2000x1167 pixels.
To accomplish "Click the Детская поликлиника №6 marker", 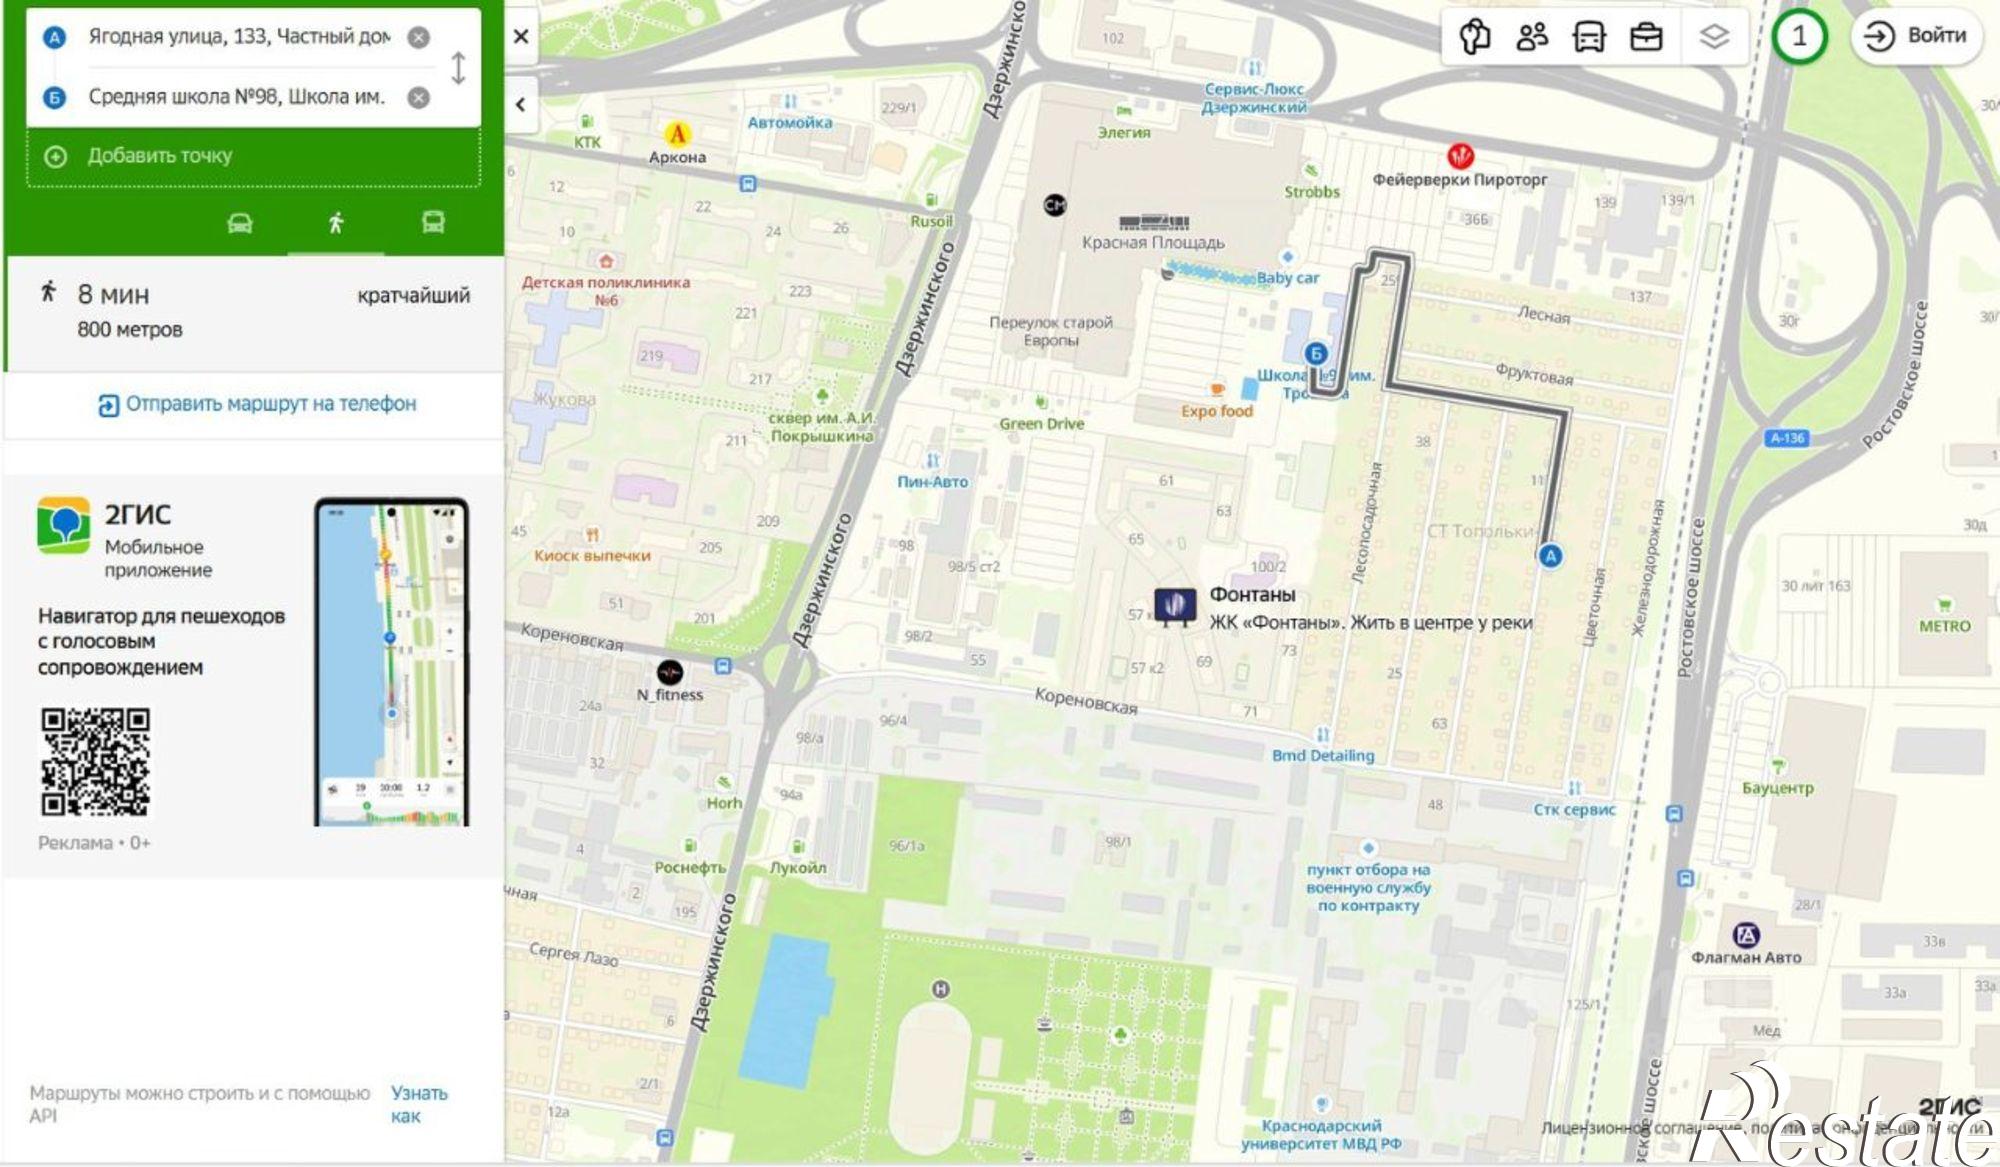I will coord(605,262).
